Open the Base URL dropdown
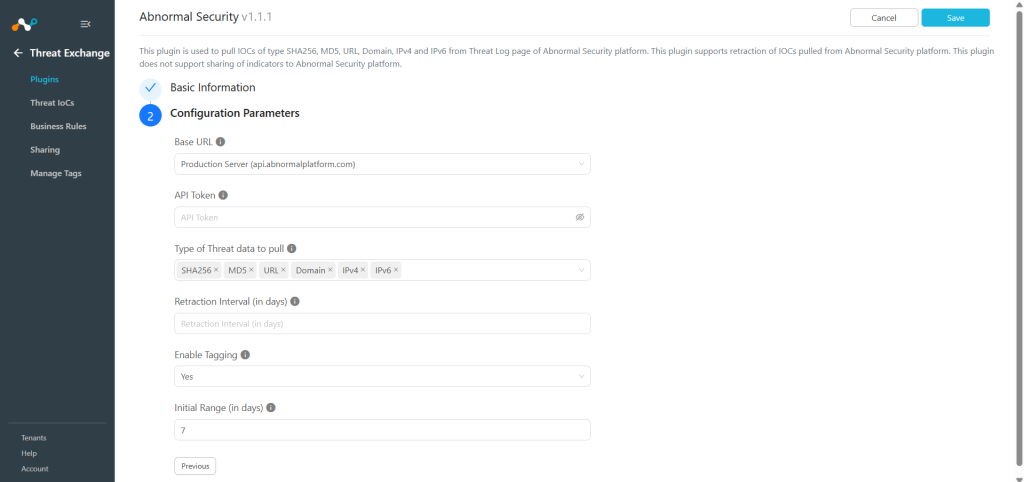Screen dimensions: 1024x482 pos(382,164)
